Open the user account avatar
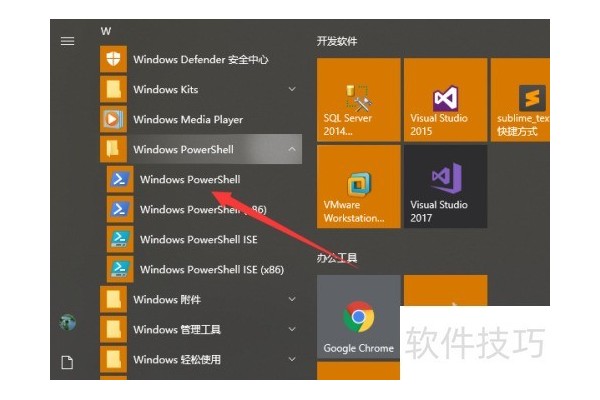 [x=68, y=322]
